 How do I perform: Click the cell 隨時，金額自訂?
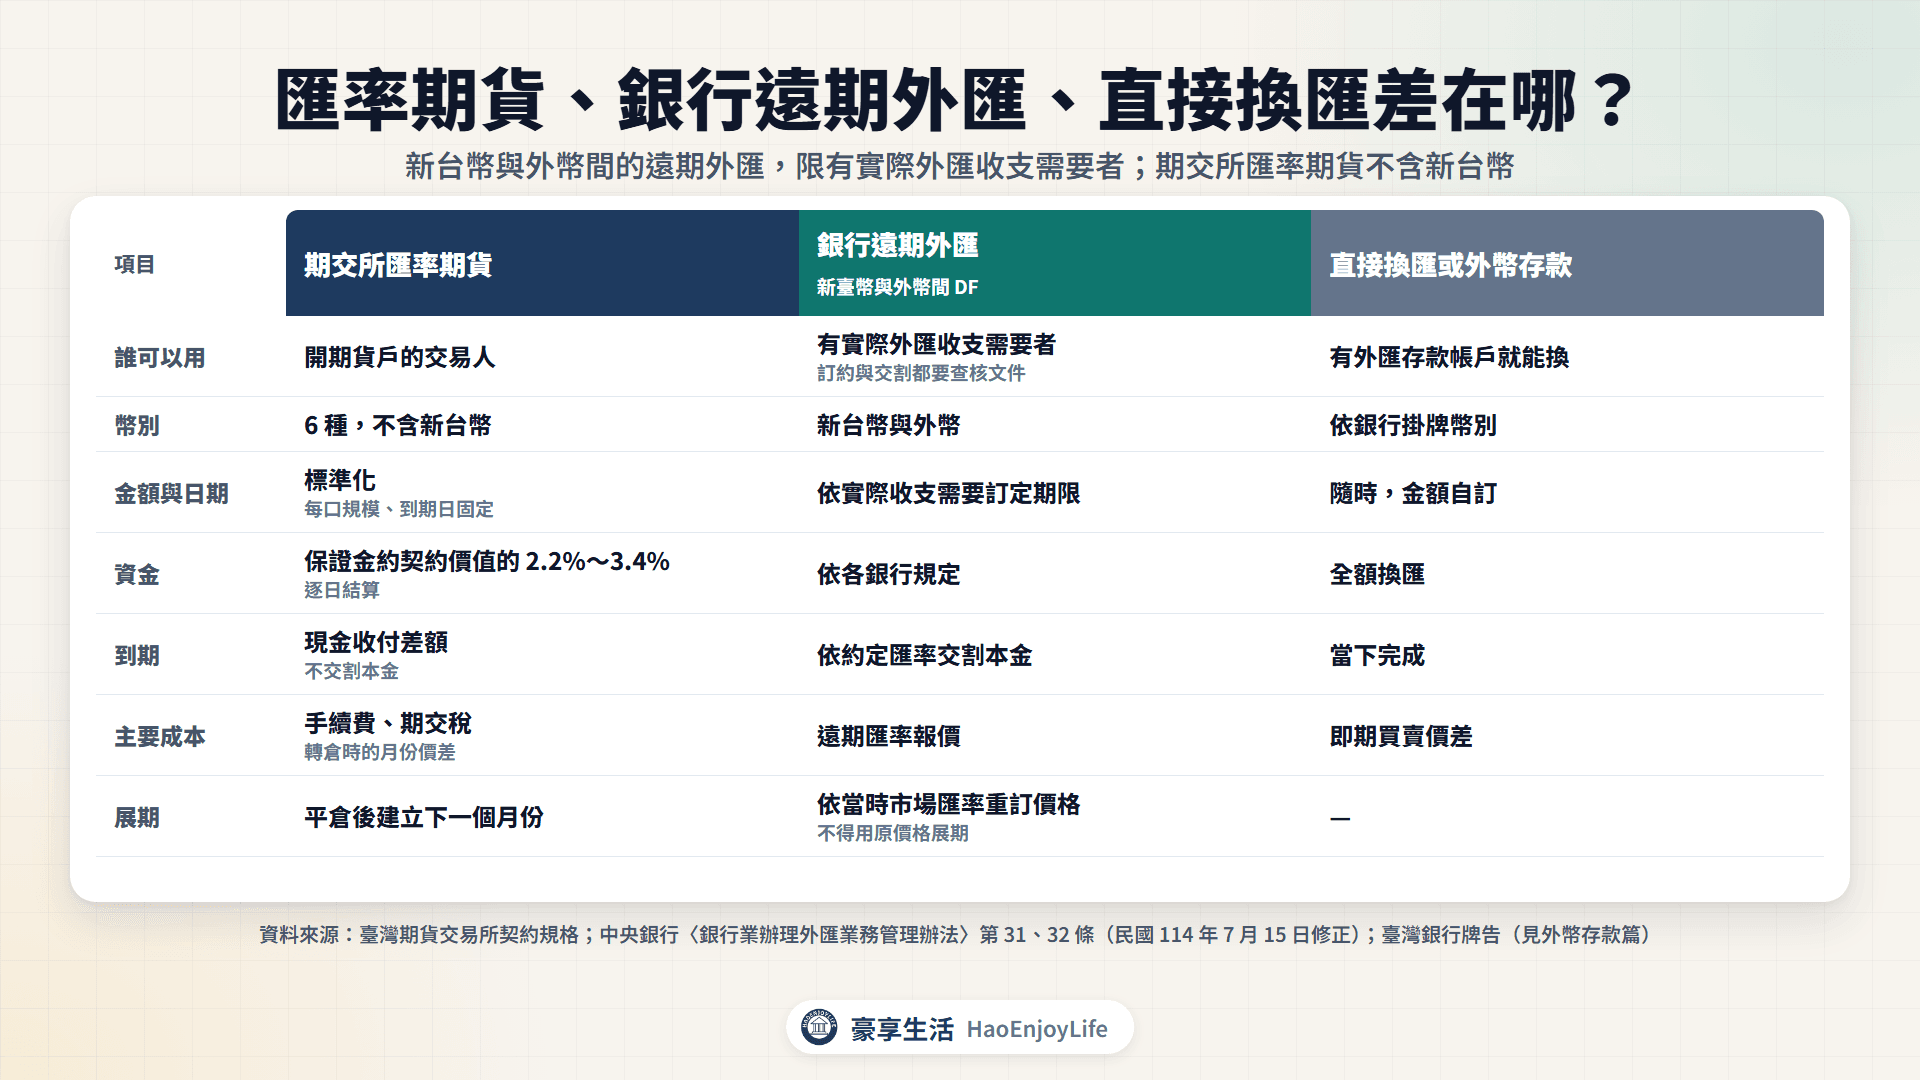tap(1413, 493)
